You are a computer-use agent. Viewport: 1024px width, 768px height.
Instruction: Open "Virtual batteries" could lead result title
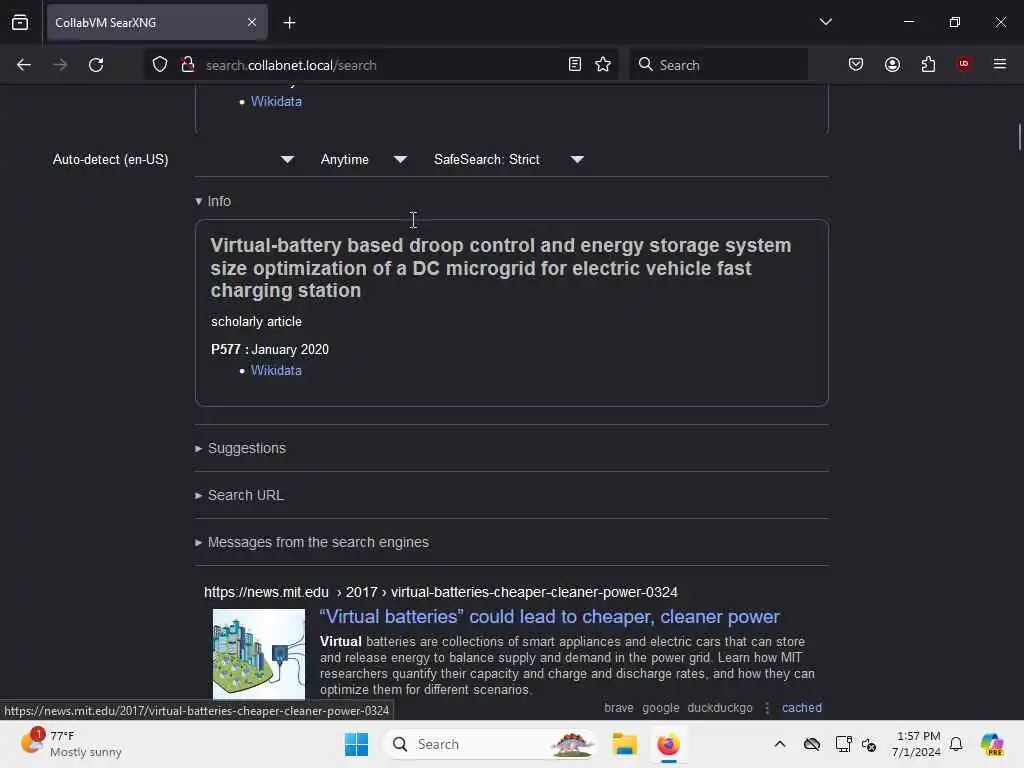pos(549,616)
